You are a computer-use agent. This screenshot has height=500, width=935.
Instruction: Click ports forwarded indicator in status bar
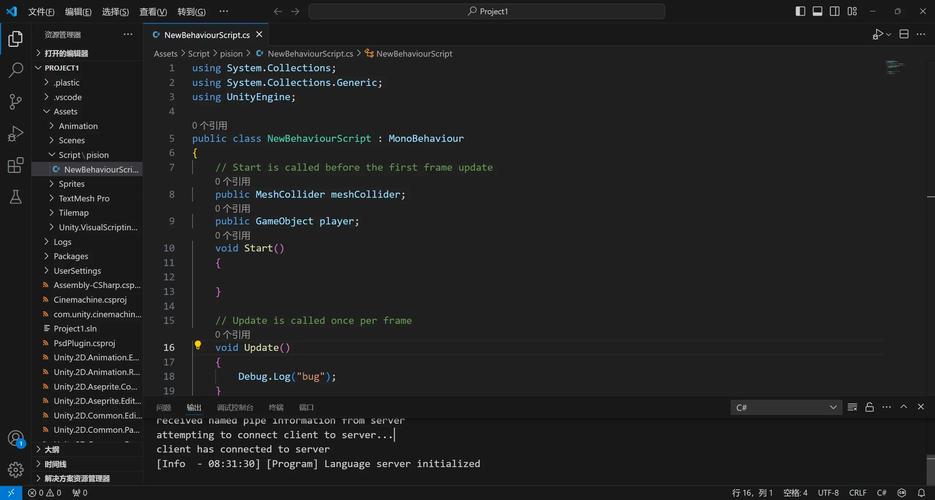[x=80, y=493]
